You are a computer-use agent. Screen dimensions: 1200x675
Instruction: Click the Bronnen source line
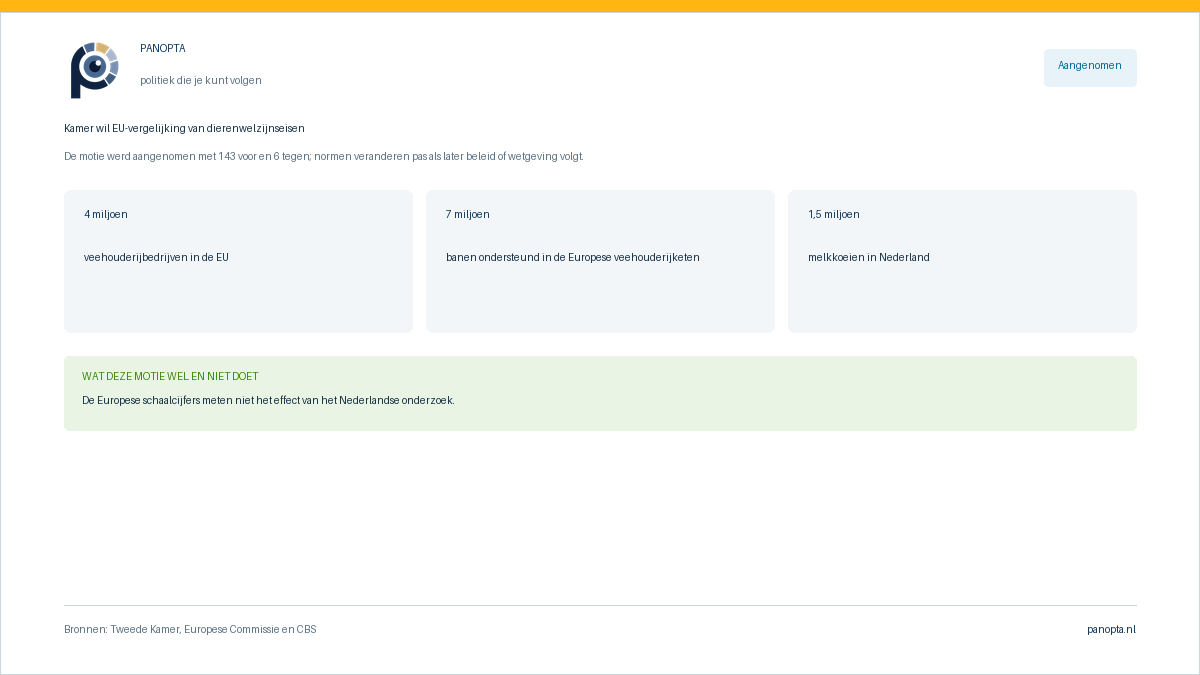tap(190, 629)
